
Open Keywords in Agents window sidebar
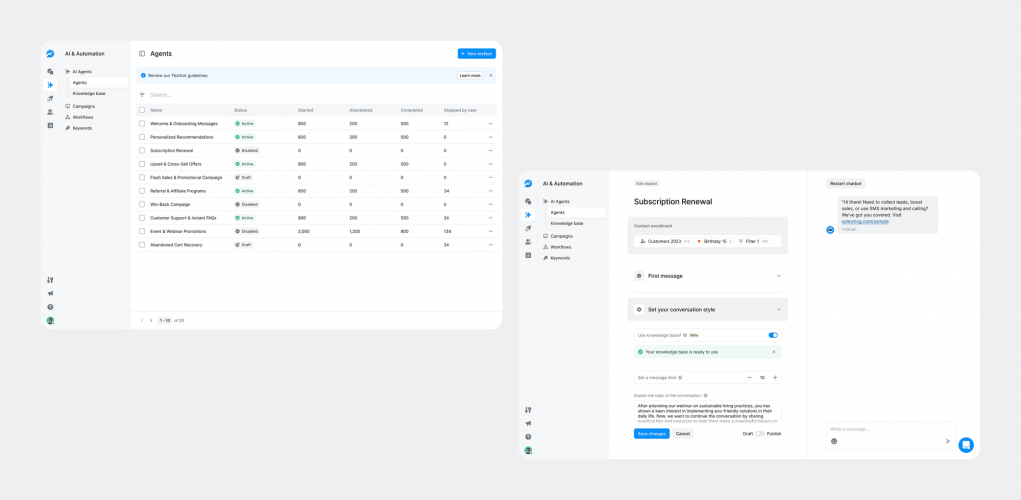[79, 128]
